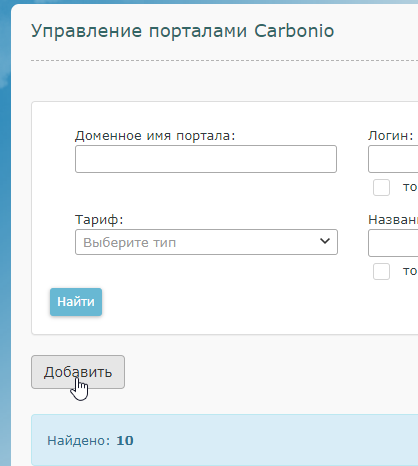
Task: Toggle the checkbox below Название field
Action: (381, 271)
